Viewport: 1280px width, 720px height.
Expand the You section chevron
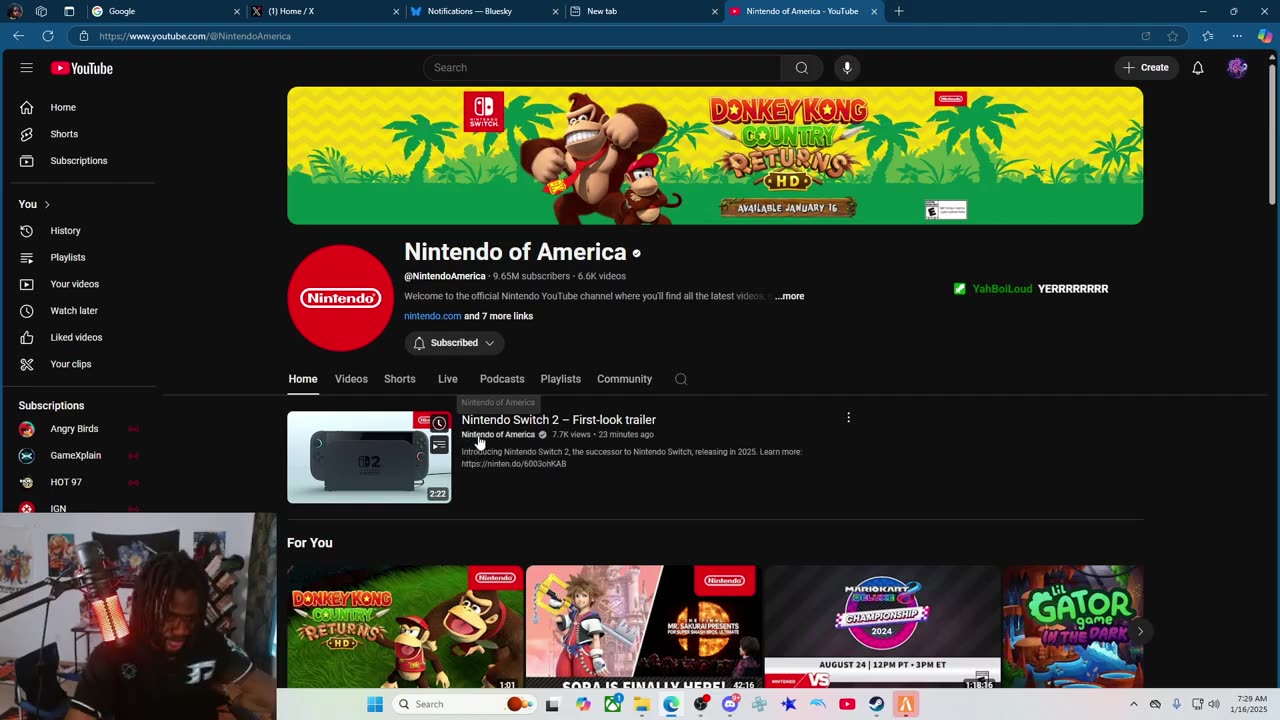pos(46,205)
